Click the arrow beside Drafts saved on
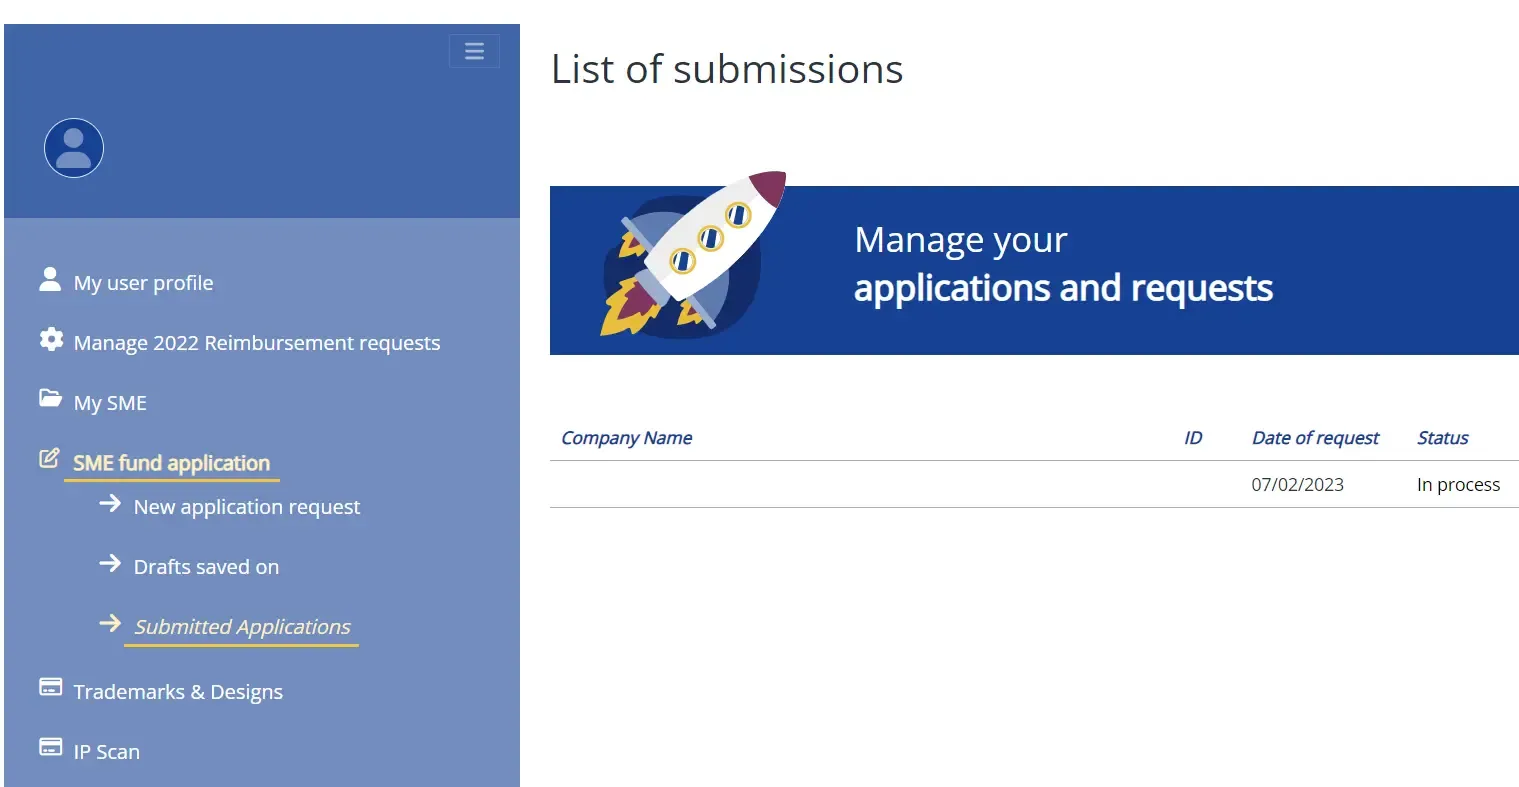The image size is (1519, 787). 110,564
